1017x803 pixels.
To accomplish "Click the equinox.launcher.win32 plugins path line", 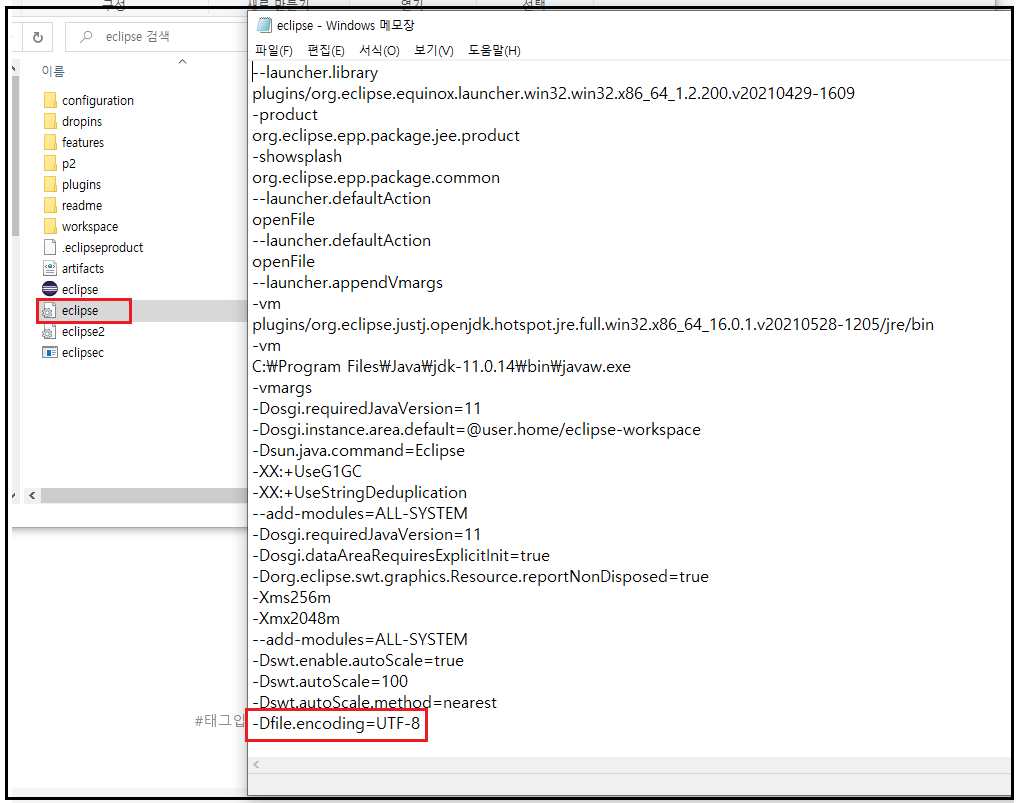I will tap(554, 93).
